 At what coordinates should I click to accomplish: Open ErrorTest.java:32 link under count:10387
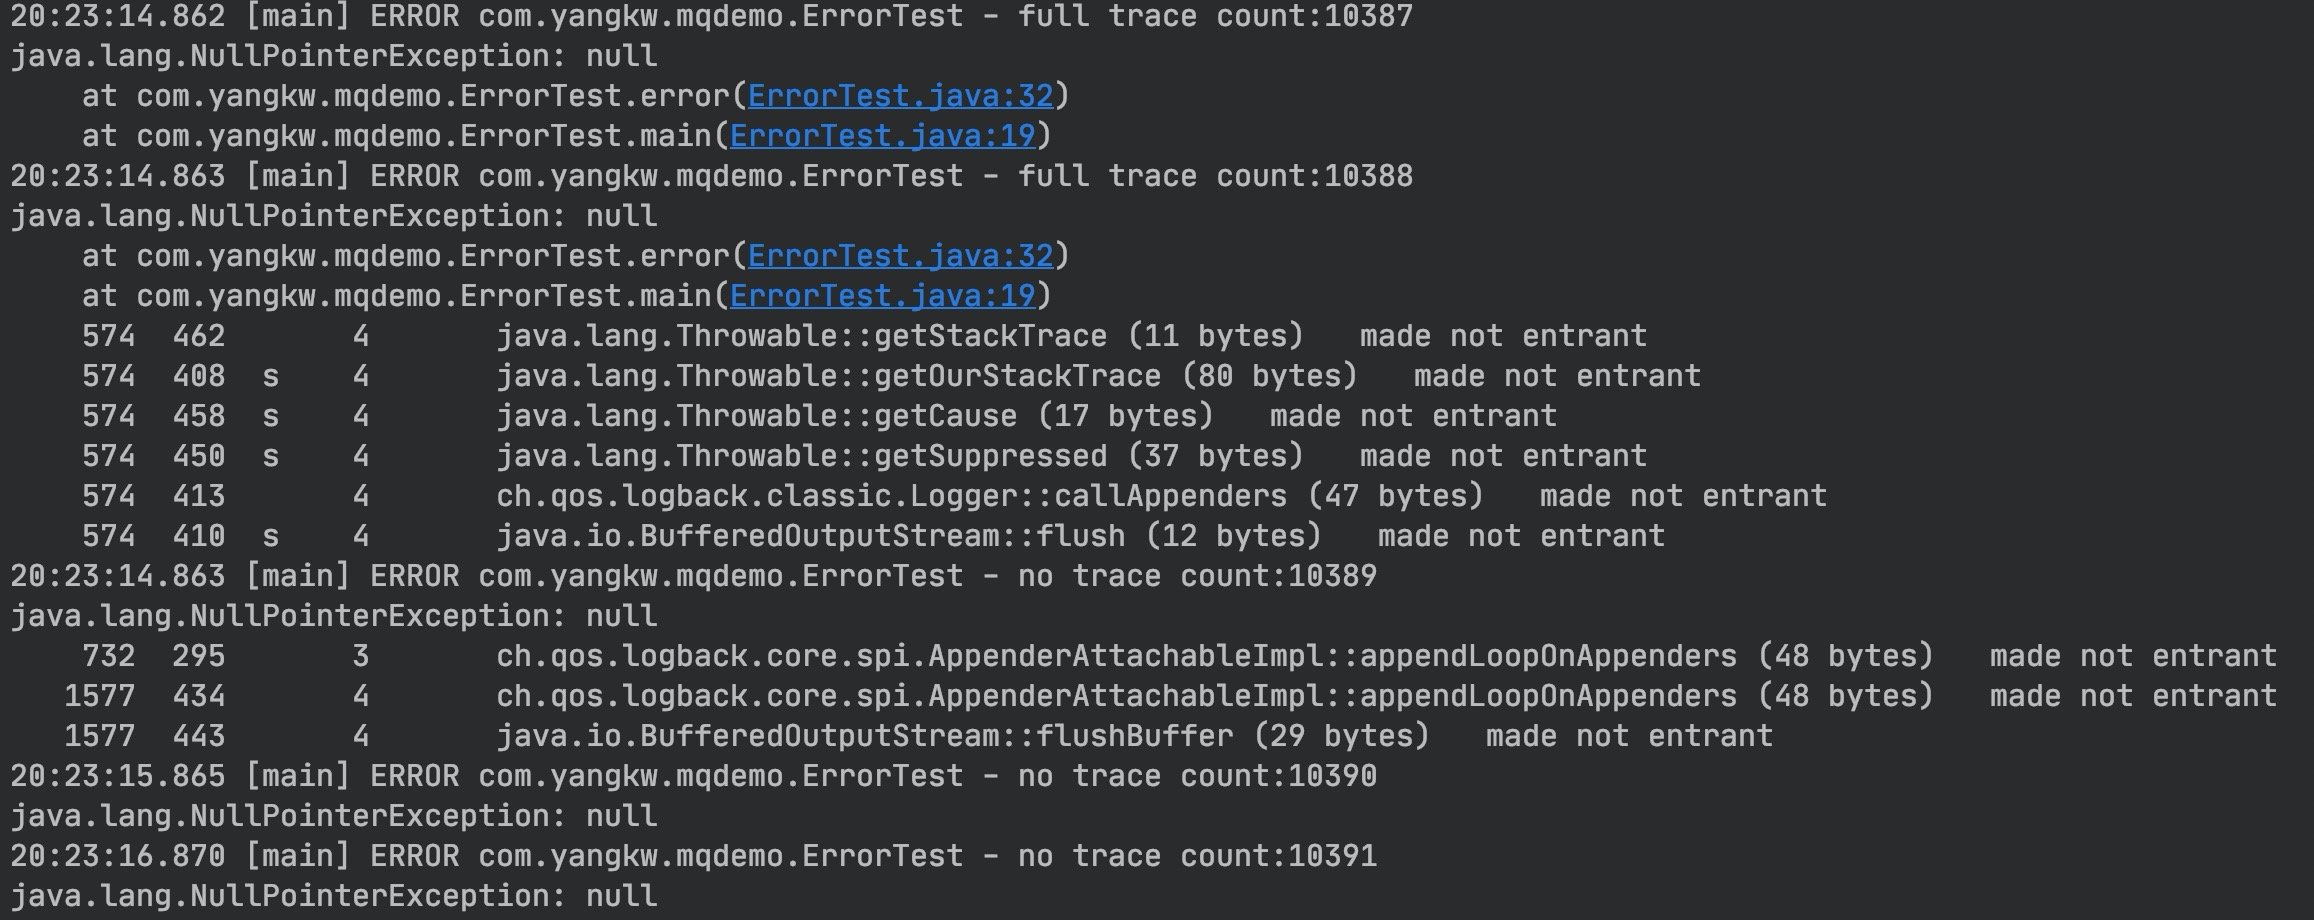(x=900, y=96)
